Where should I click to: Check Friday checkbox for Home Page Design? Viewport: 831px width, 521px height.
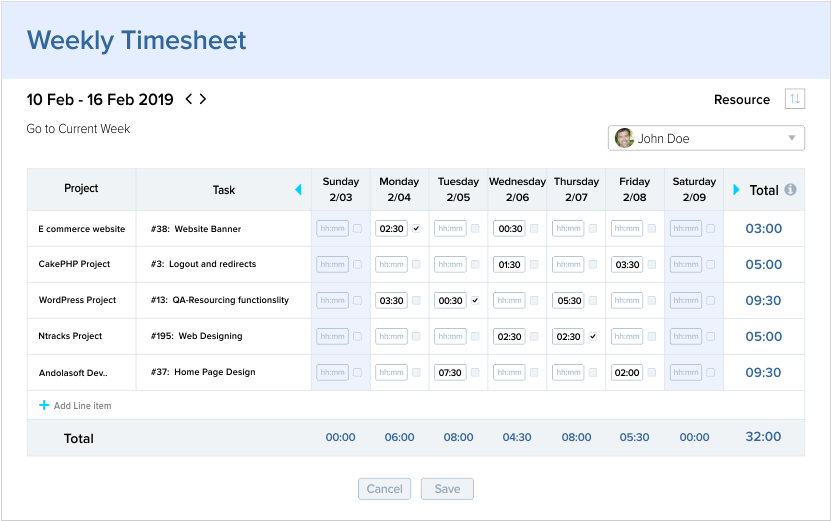coord(652,373)
